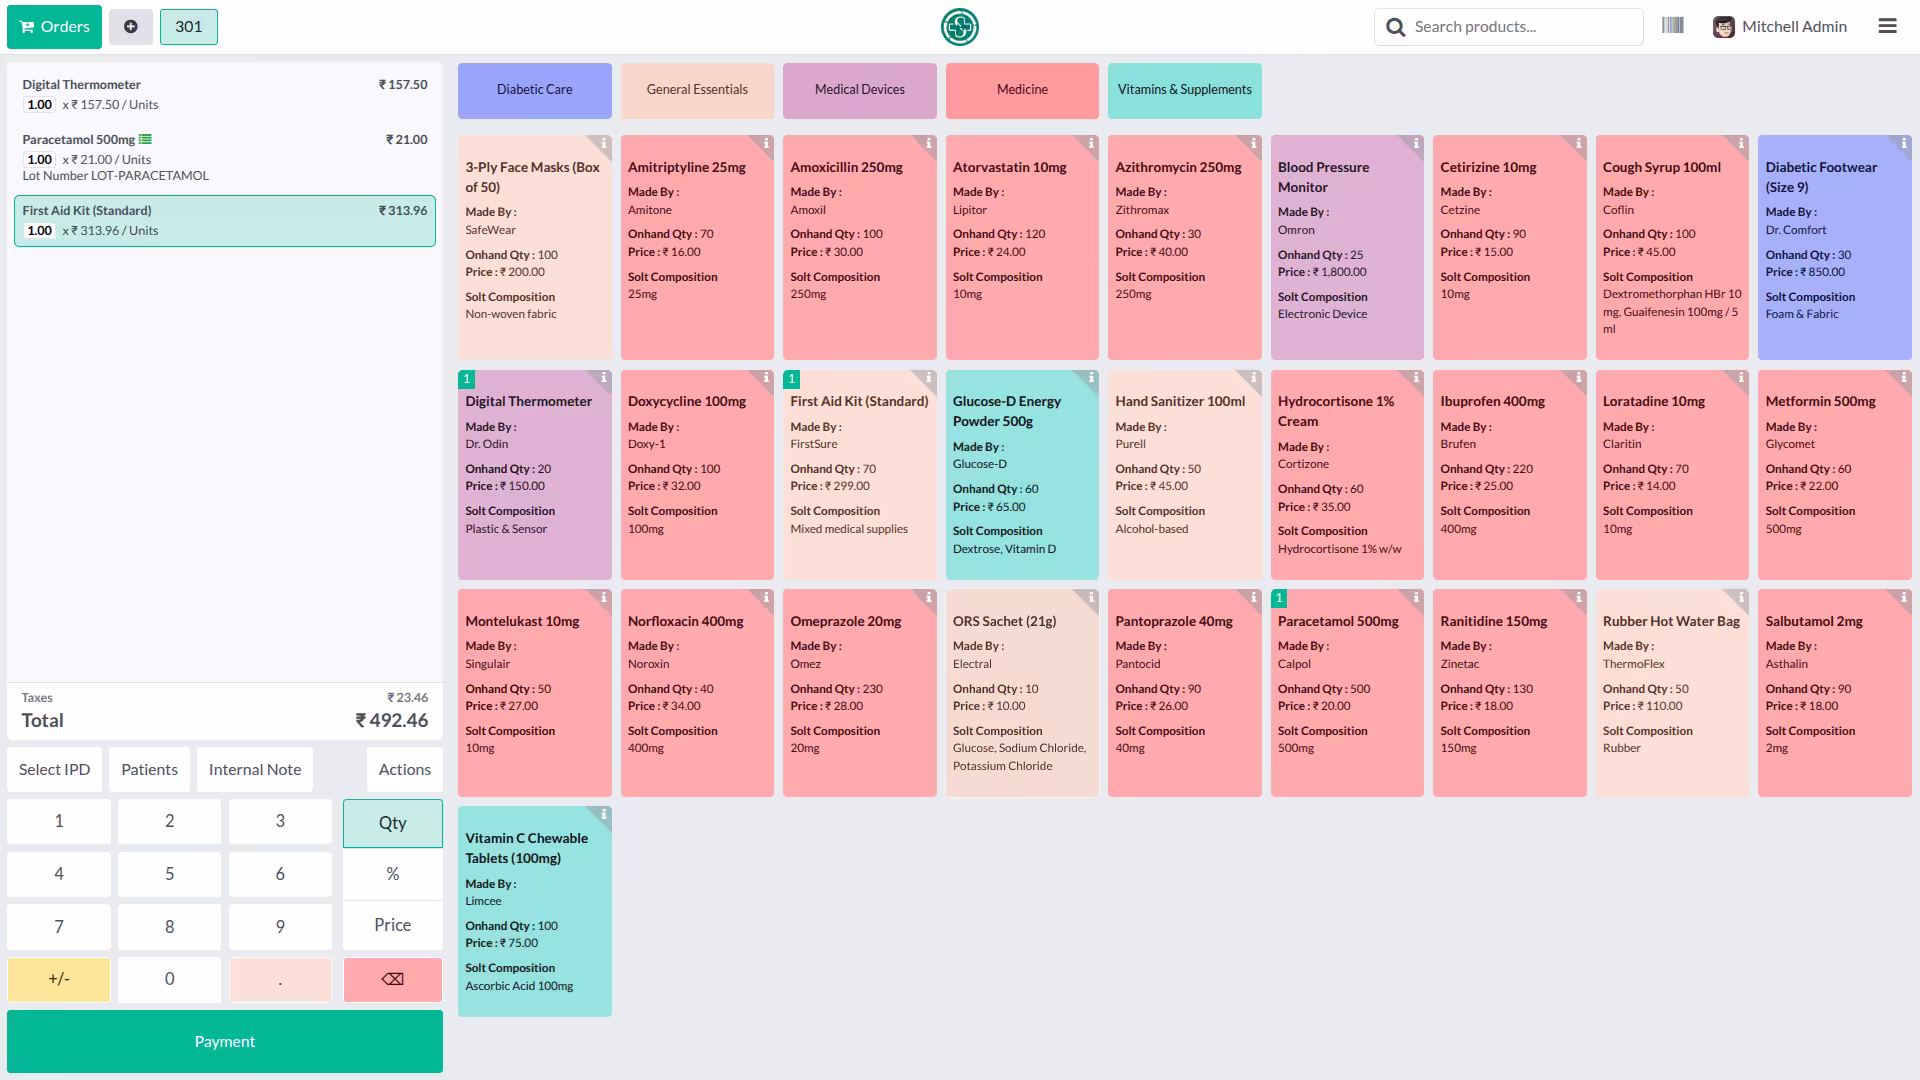Viewport: 1920px width, 1080px height.
Task: Filter by Diabetic Care category
Action: (535, 90)
